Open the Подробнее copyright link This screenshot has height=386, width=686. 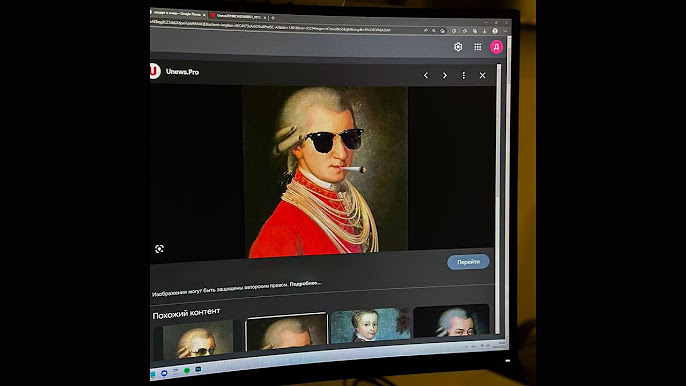coord(305,284)
